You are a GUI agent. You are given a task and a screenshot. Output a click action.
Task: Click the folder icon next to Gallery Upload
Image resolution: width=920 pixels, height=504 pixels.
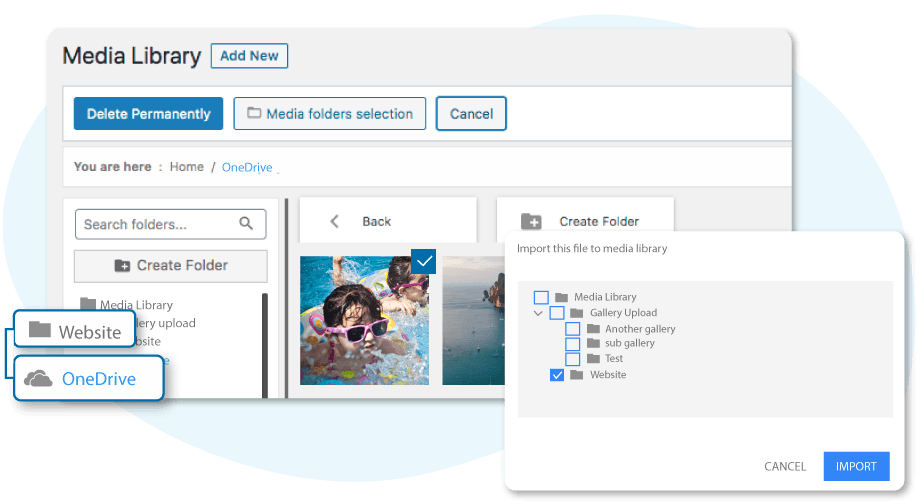[x=577, y=313]
